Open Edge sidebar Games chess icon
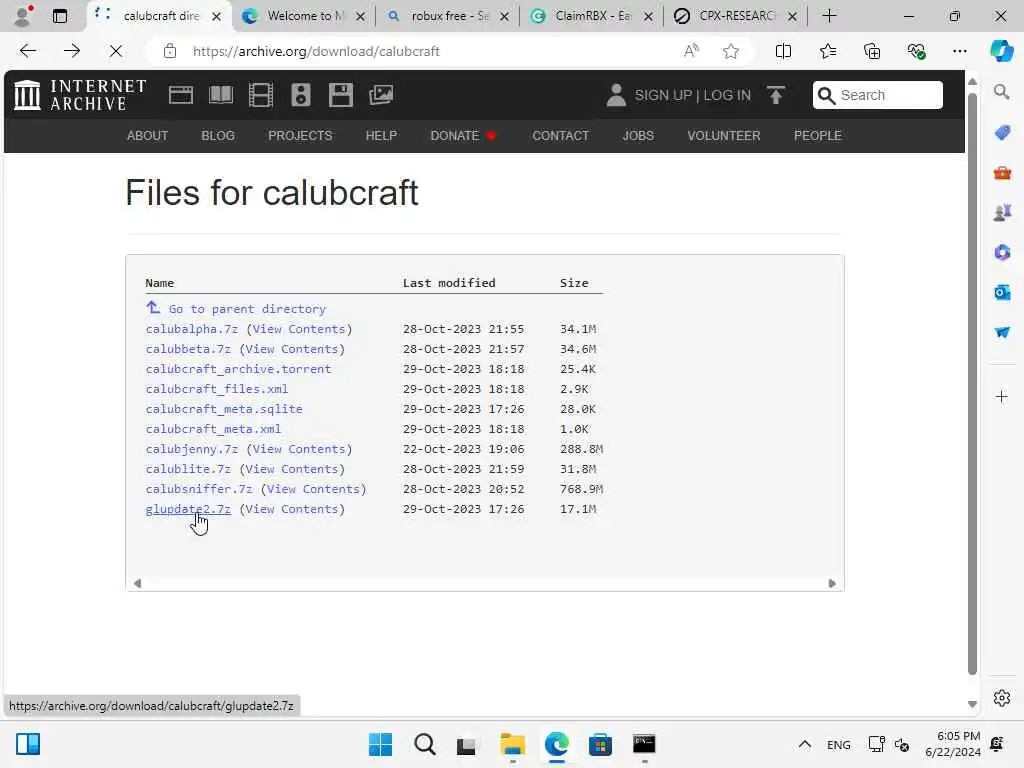 1002,213
